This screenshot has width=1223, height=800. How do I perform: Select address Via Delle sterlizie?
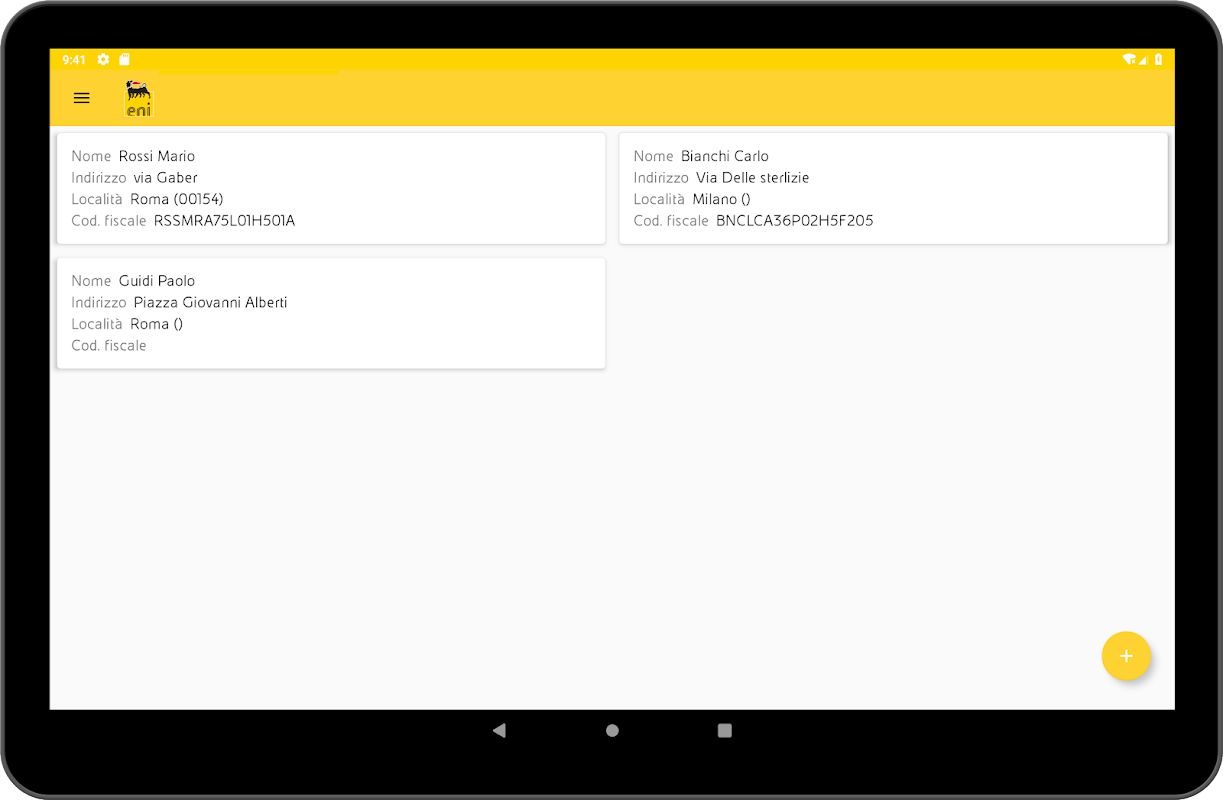(753, 178)
